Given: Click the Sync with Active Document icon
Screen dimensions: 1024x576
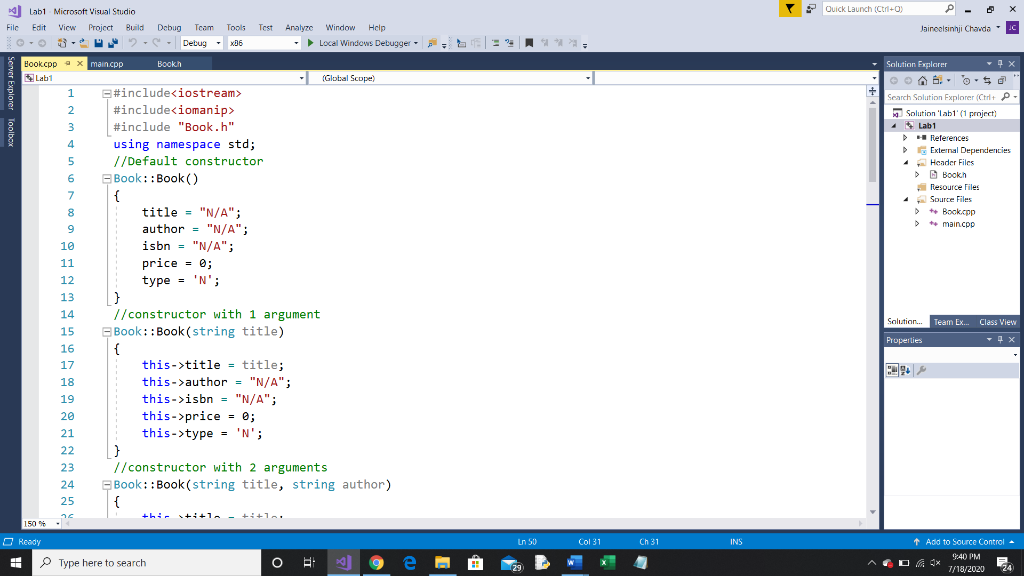Looking at the screenshot, I should pyautogui.click(x=987, y=80).
